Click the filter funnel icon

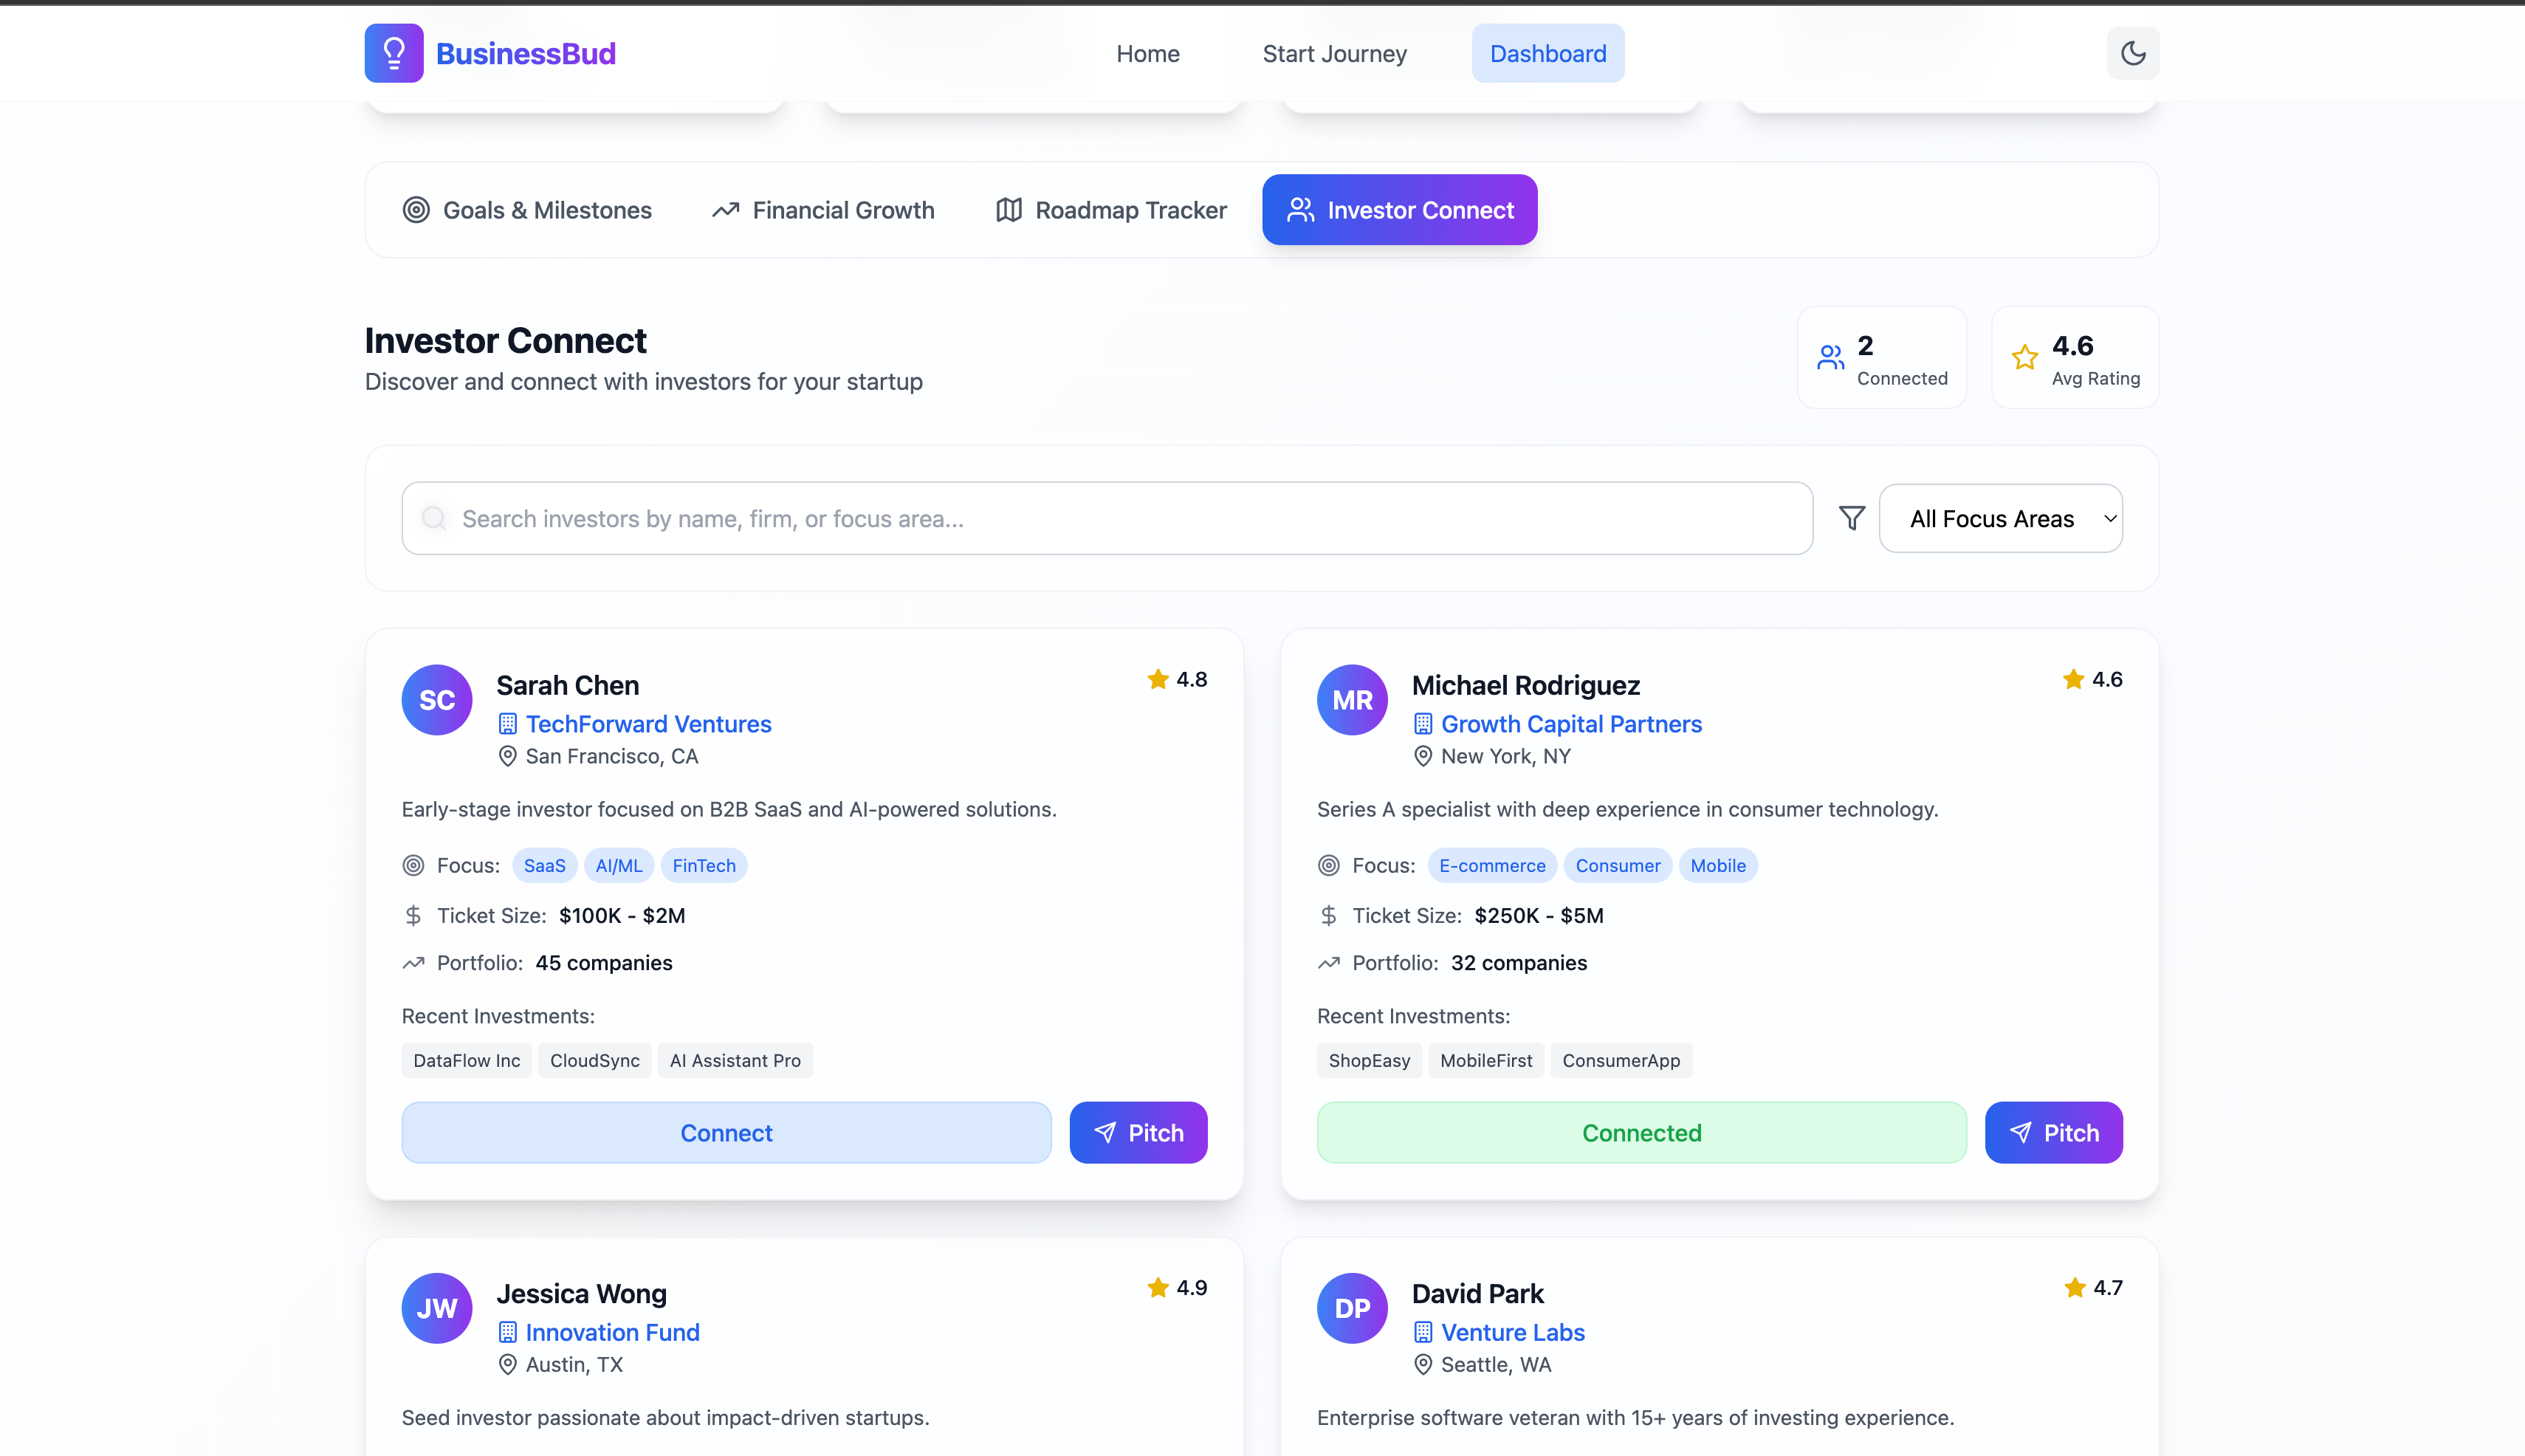pos(1851,518)
